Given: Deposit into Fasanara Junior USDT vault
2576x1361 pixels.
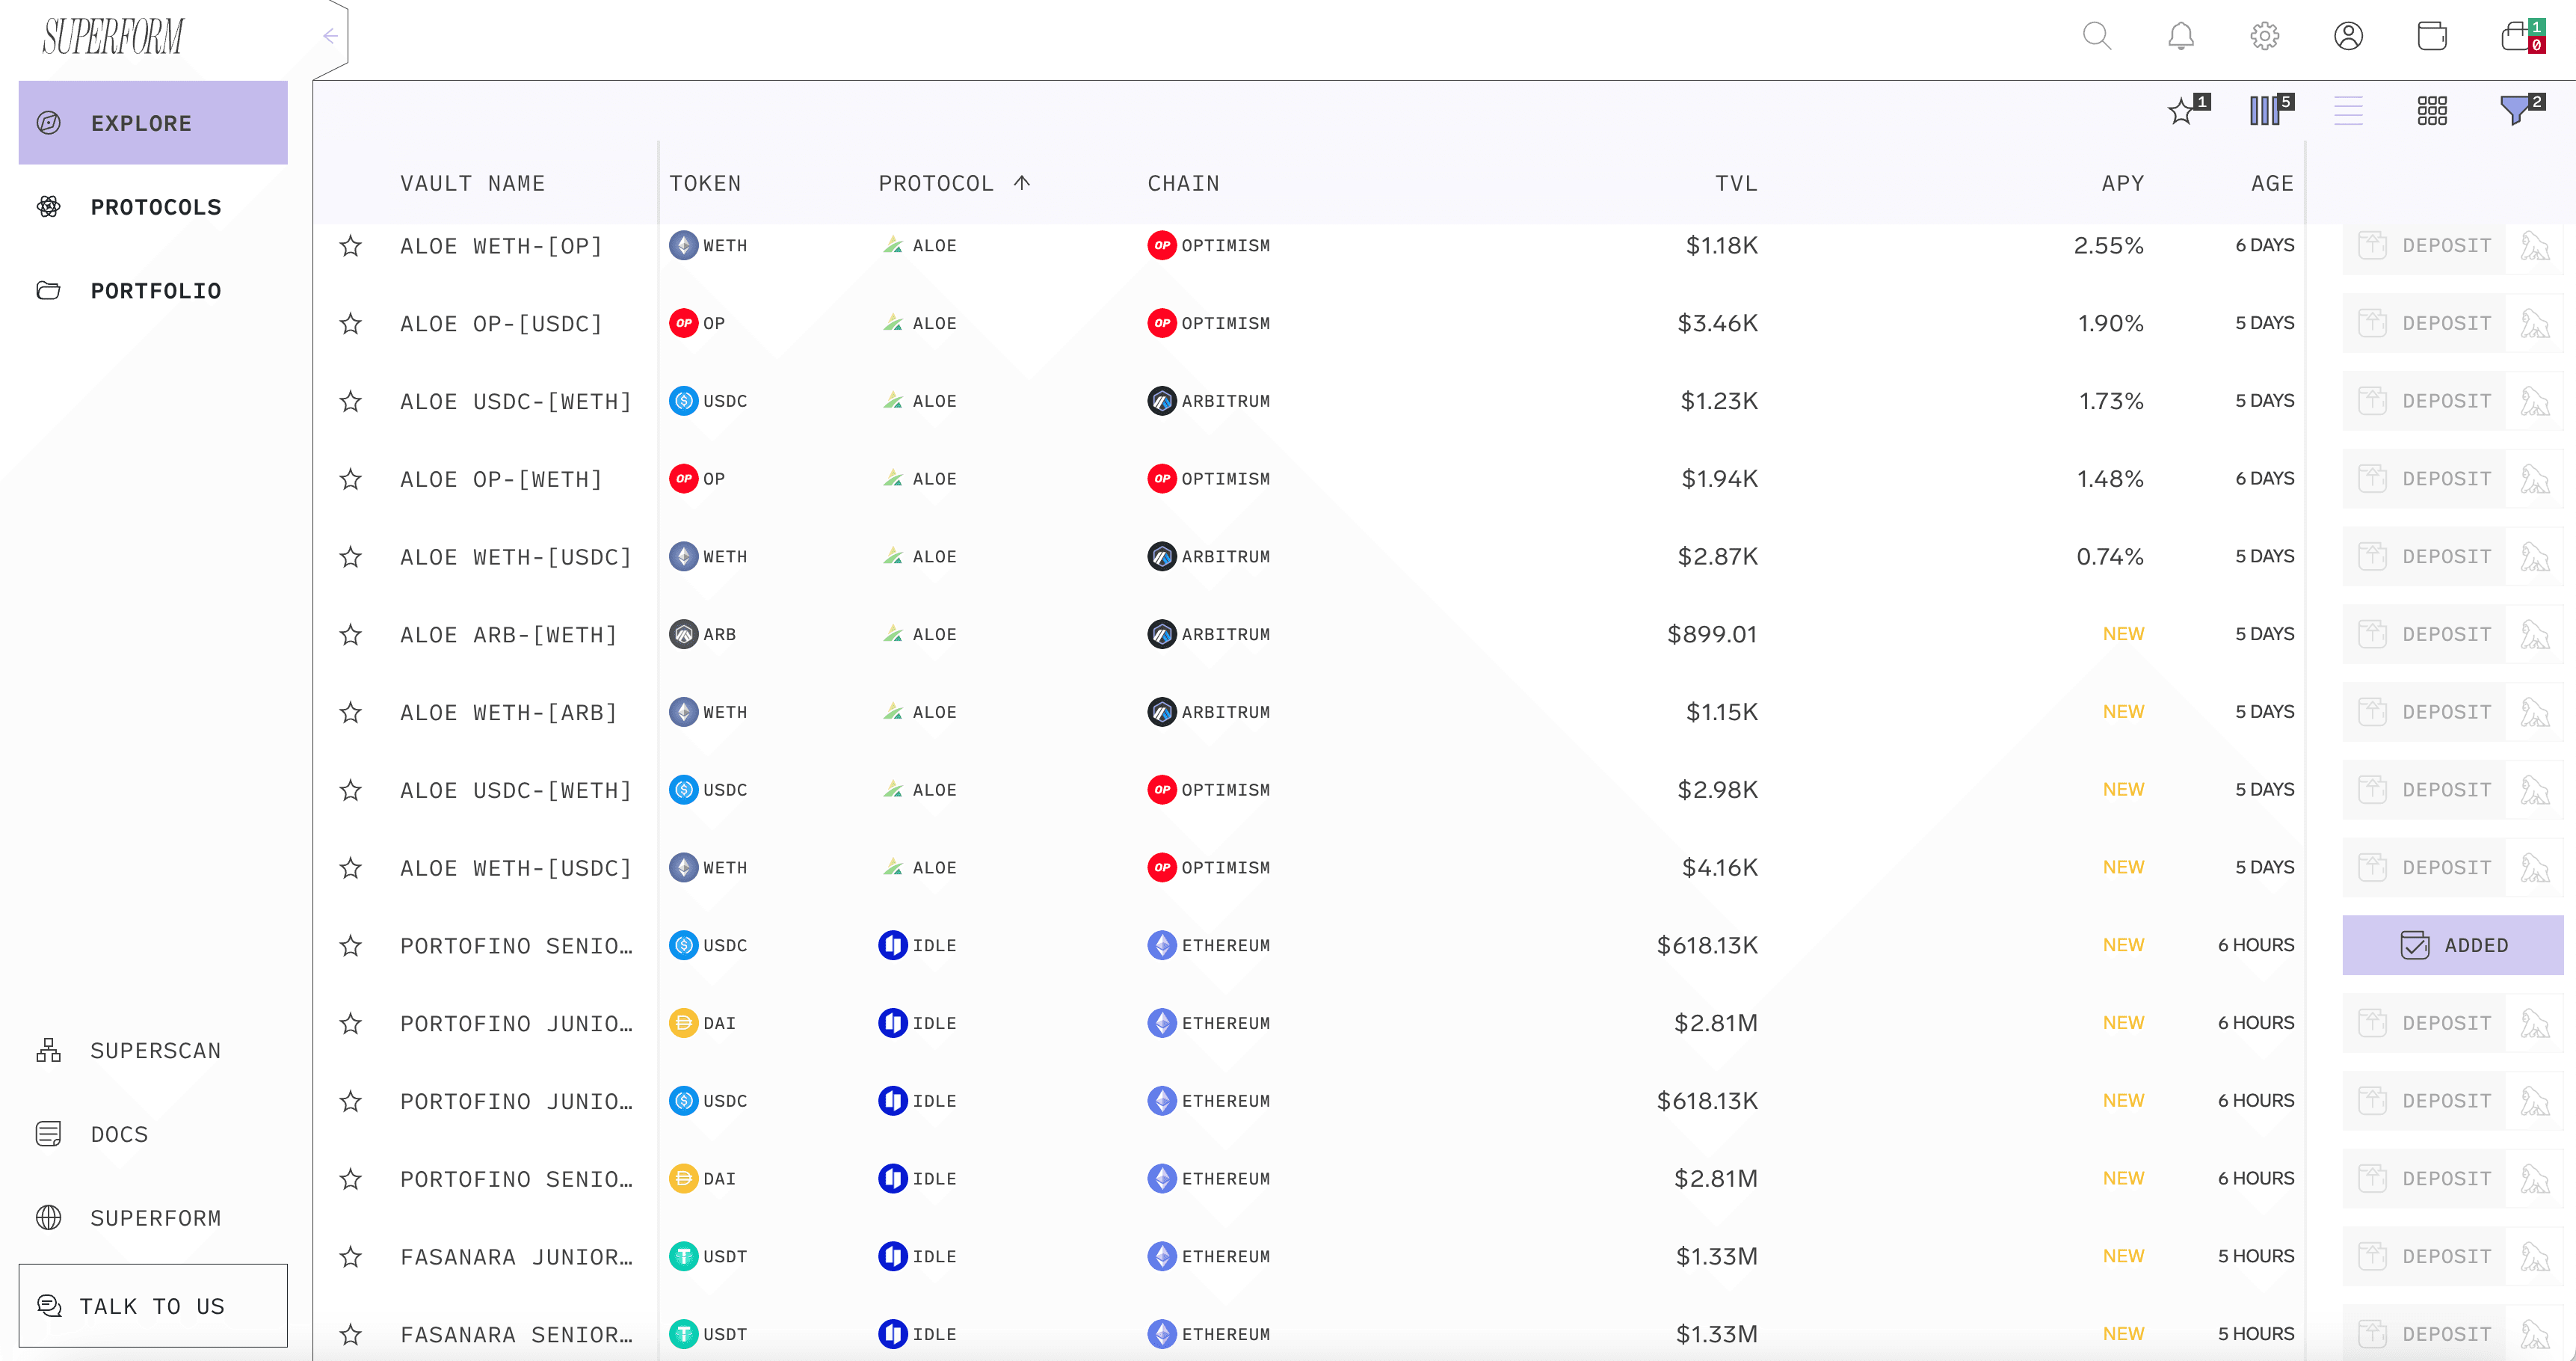Looking at the screenshot, I should point(2424,1257).
